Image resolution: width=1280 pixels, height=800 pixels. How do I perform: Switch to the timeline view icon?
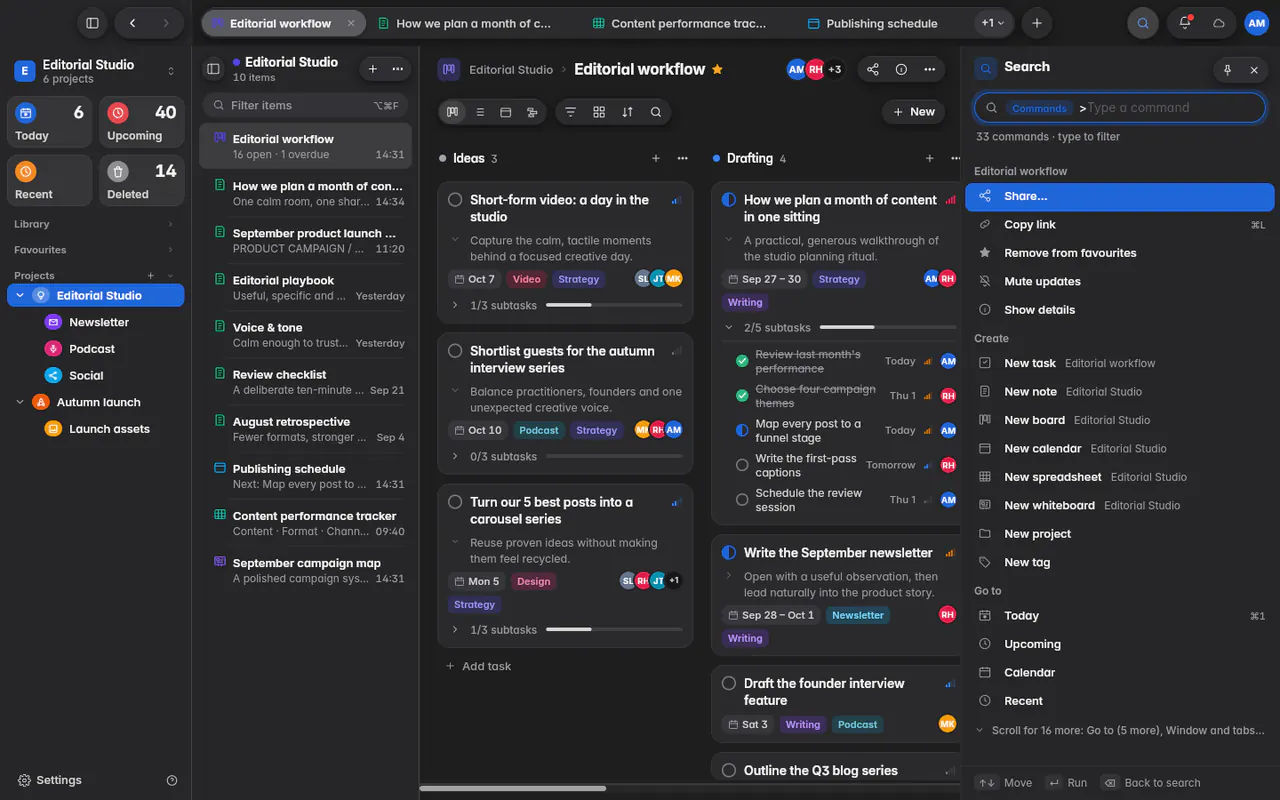pos(532,112)
